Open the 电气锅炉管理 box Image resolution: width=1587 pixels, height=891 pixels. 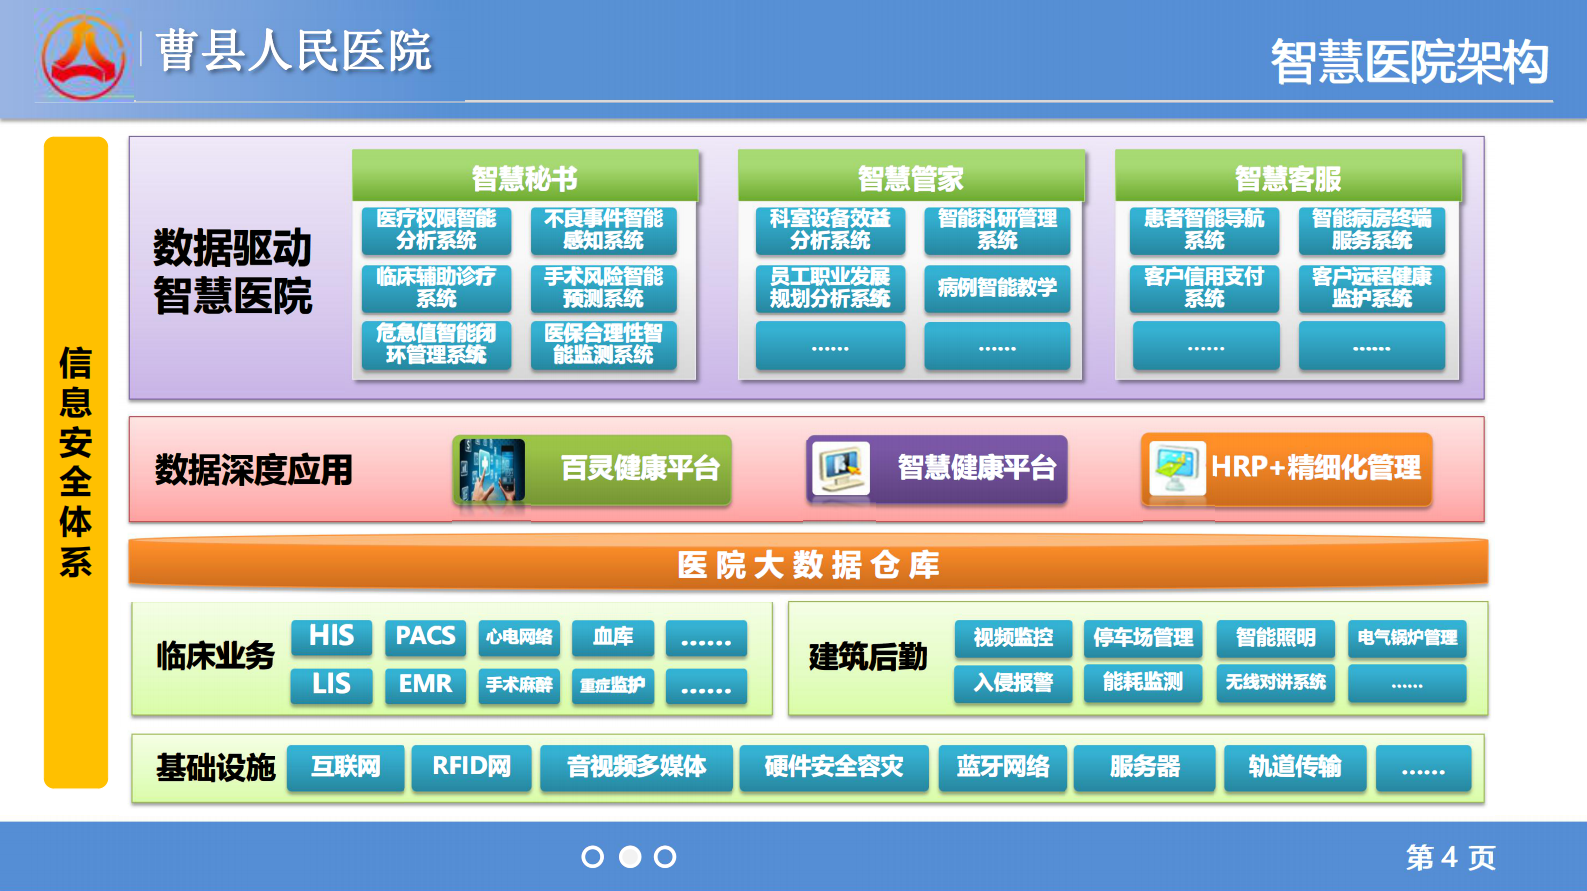point(1407,638)
